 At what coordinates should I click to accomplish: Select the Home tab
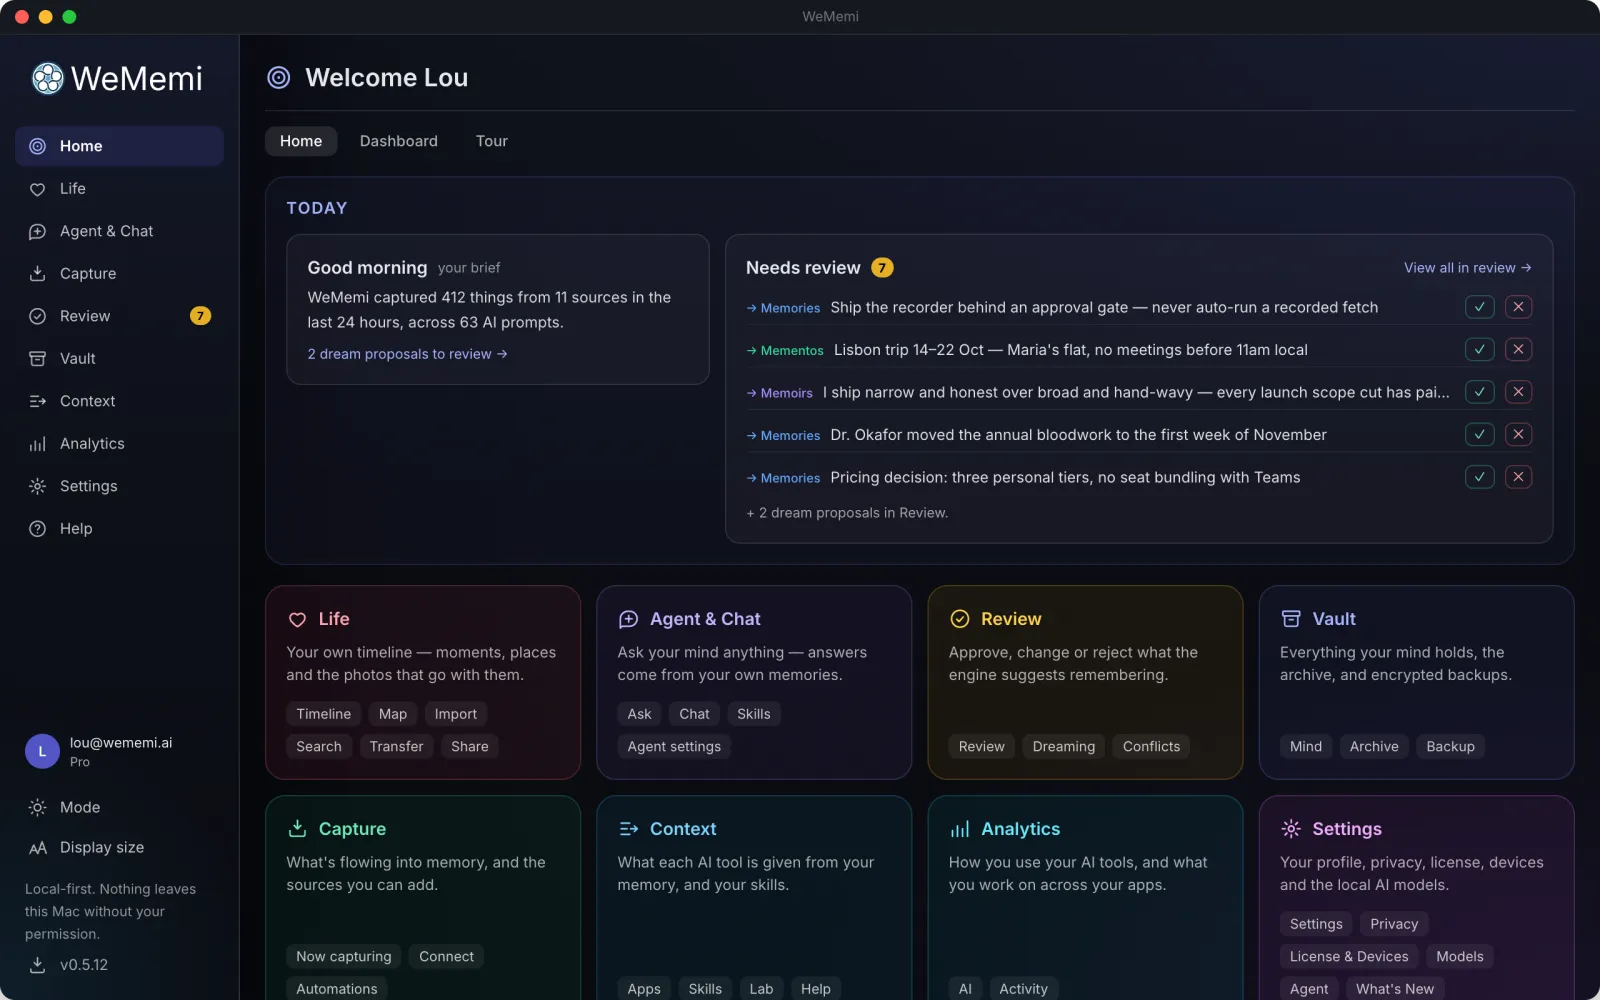[x=301, y=141]
